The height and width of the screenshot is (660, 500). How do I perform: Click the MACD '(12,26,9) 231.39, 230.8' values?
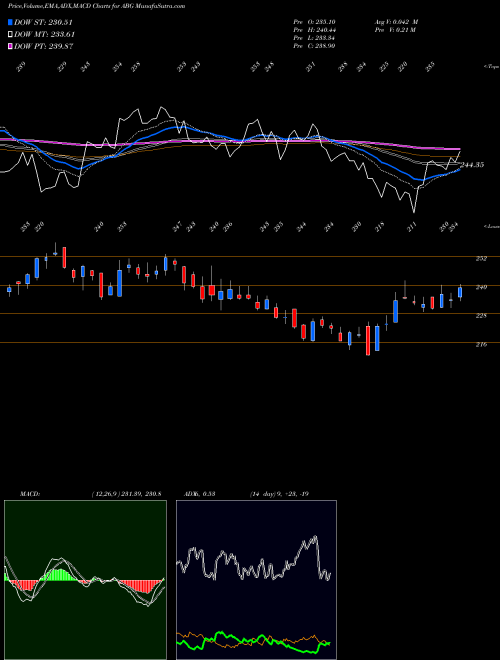click(x=126, y=494)
